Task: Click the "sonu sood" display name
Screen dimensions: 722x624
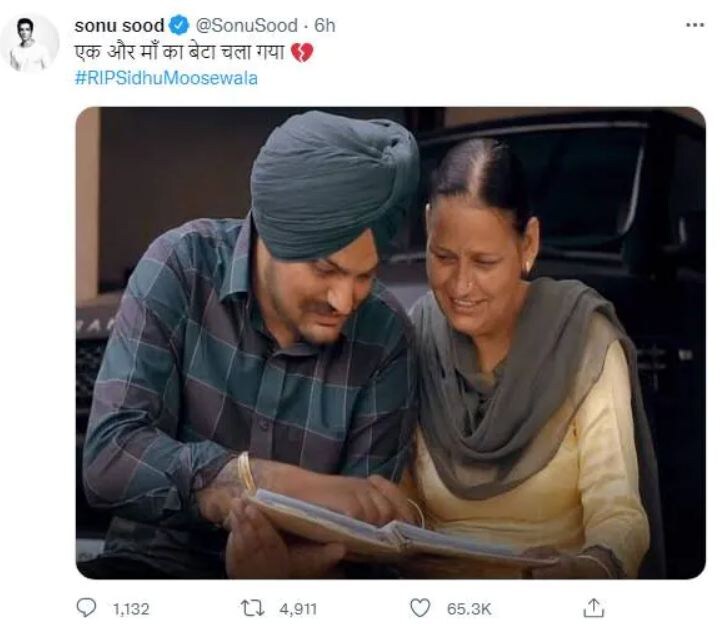Action: (119, 25)
